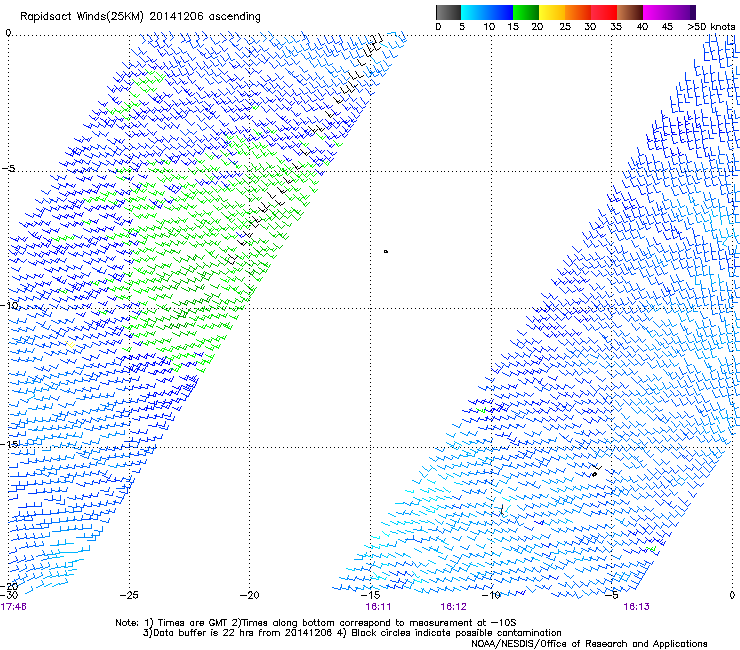This screenshot has width=740, height=650.
Task: Click the -20 longitude axis label
Action: (x=250, y=595)
